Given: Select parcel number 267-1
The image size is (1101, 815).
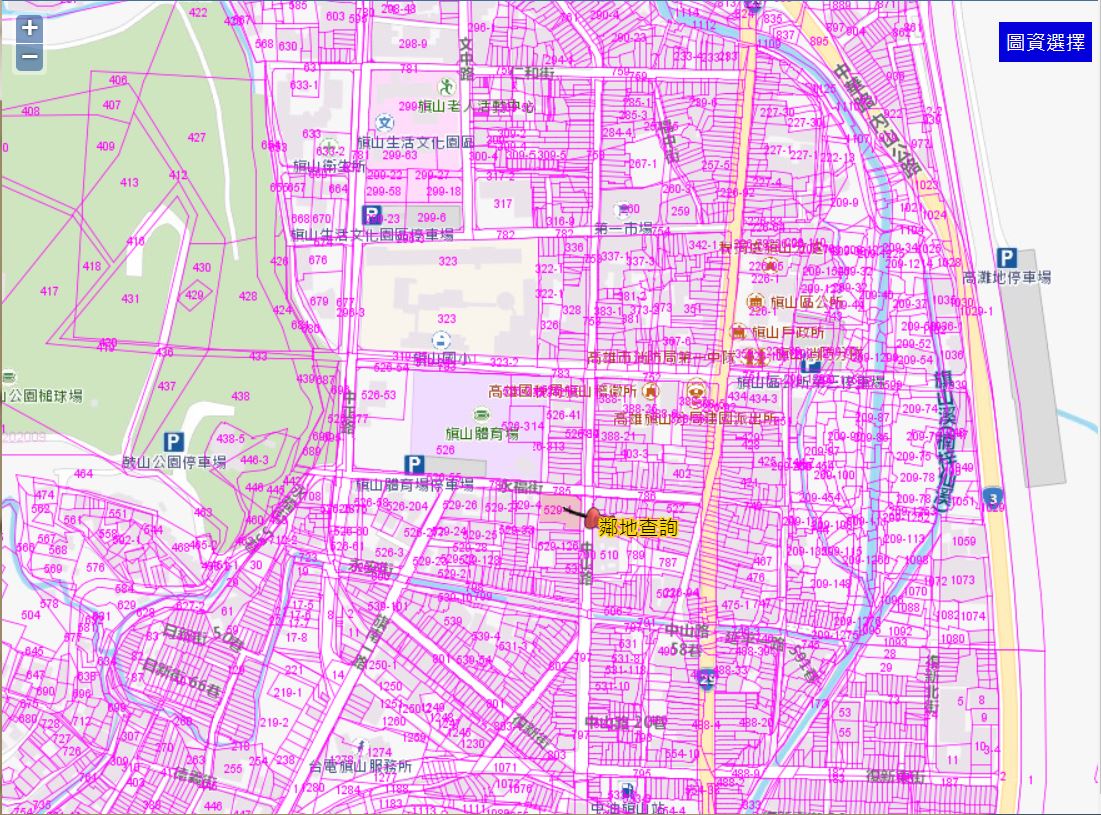Looking at the screenshot, I should 642,164.
